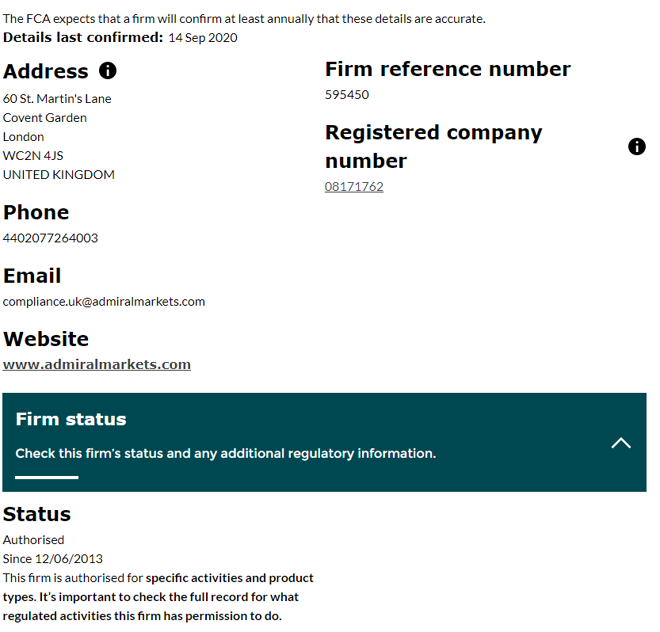Click the info icon next to Address

pos(108,71)
